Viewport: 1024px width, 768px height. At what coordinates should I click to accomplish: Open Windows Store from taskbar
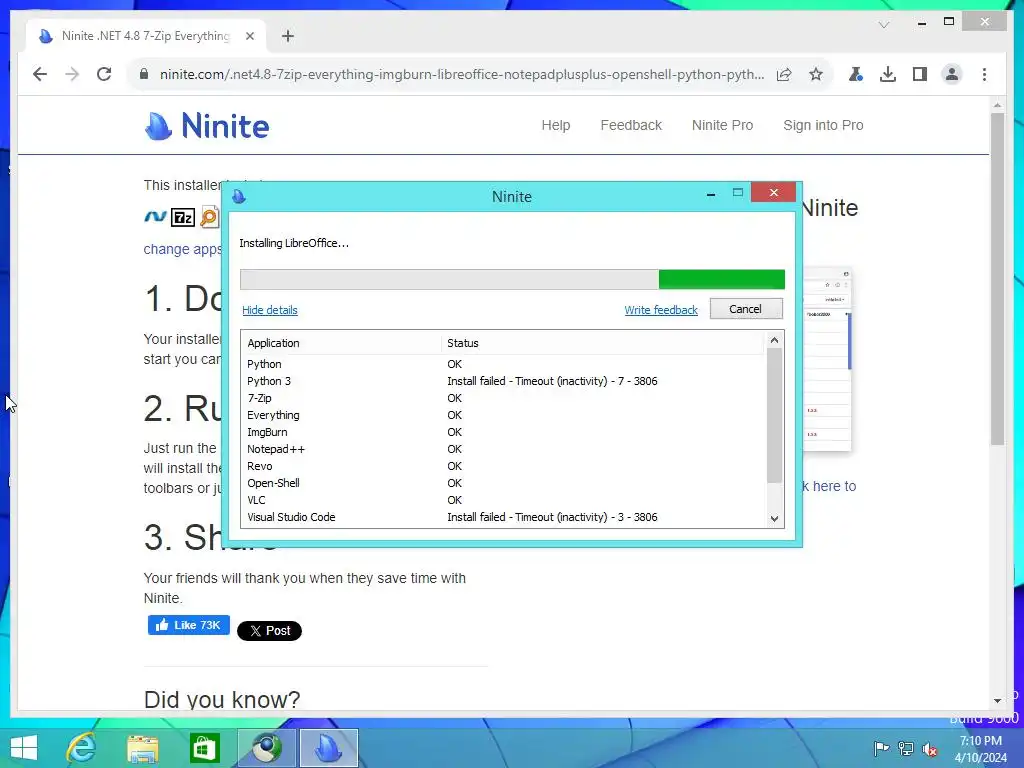coord(204,748)
